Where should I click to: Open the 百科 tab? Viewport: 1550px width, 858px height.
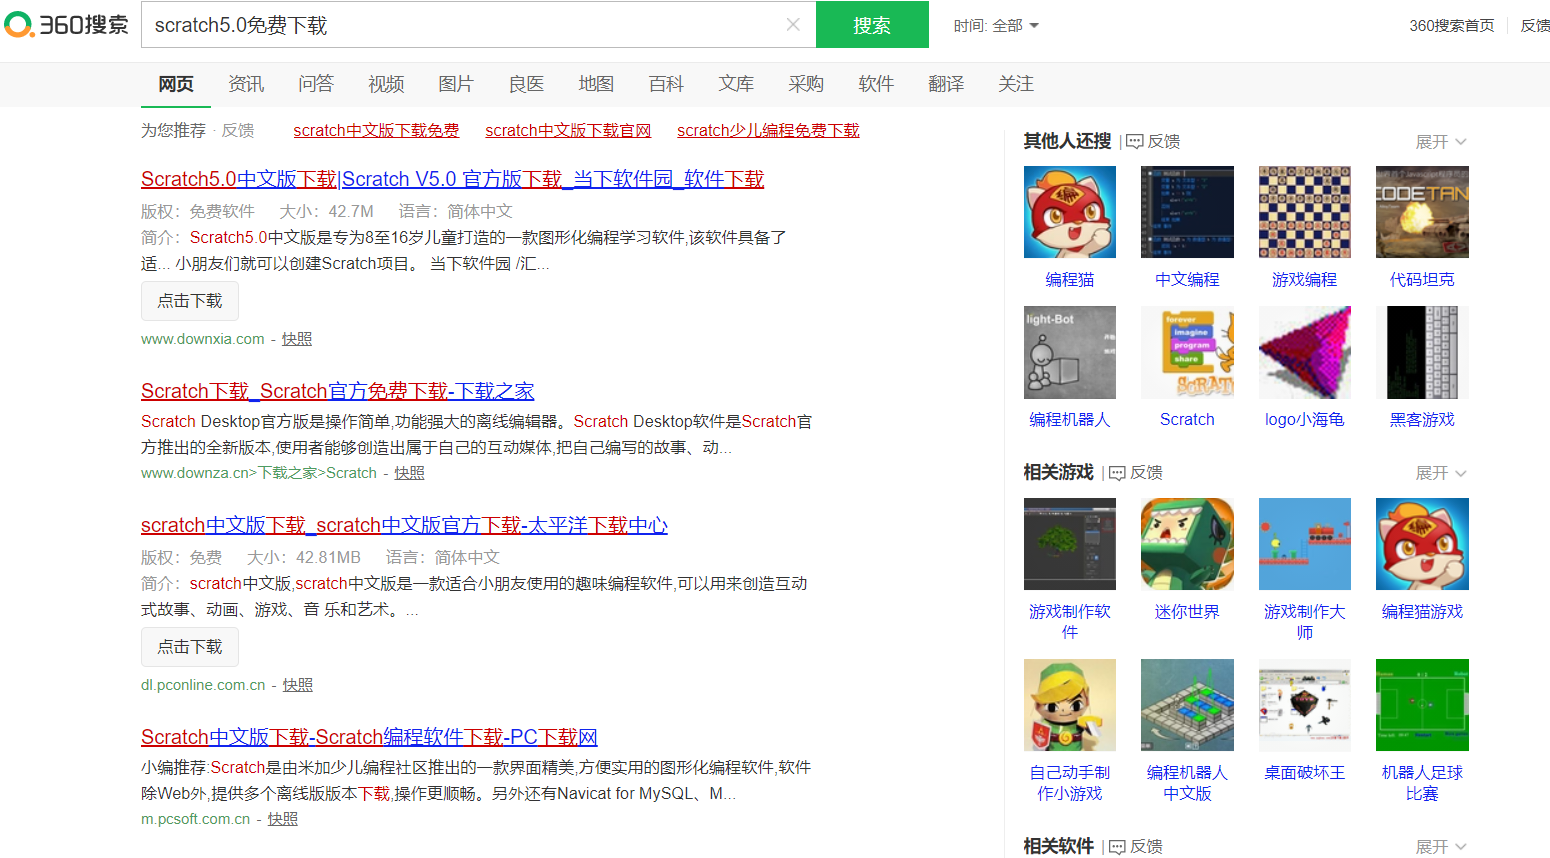(x=666, y=84)
